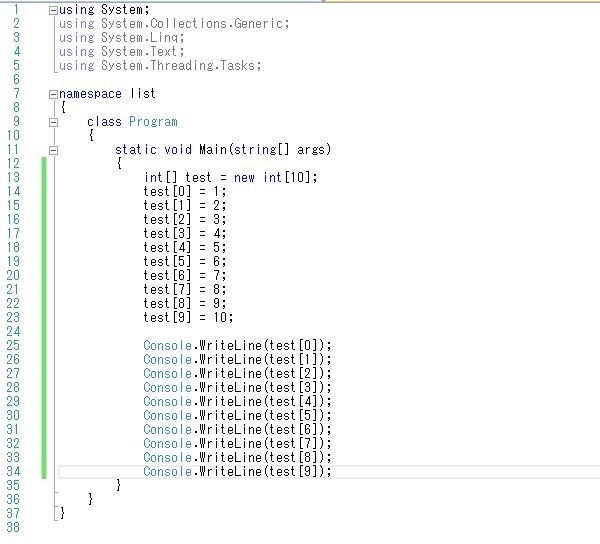Click the 'test[2] = 3;' statement
600x544 pixels.
coord(185,219)
